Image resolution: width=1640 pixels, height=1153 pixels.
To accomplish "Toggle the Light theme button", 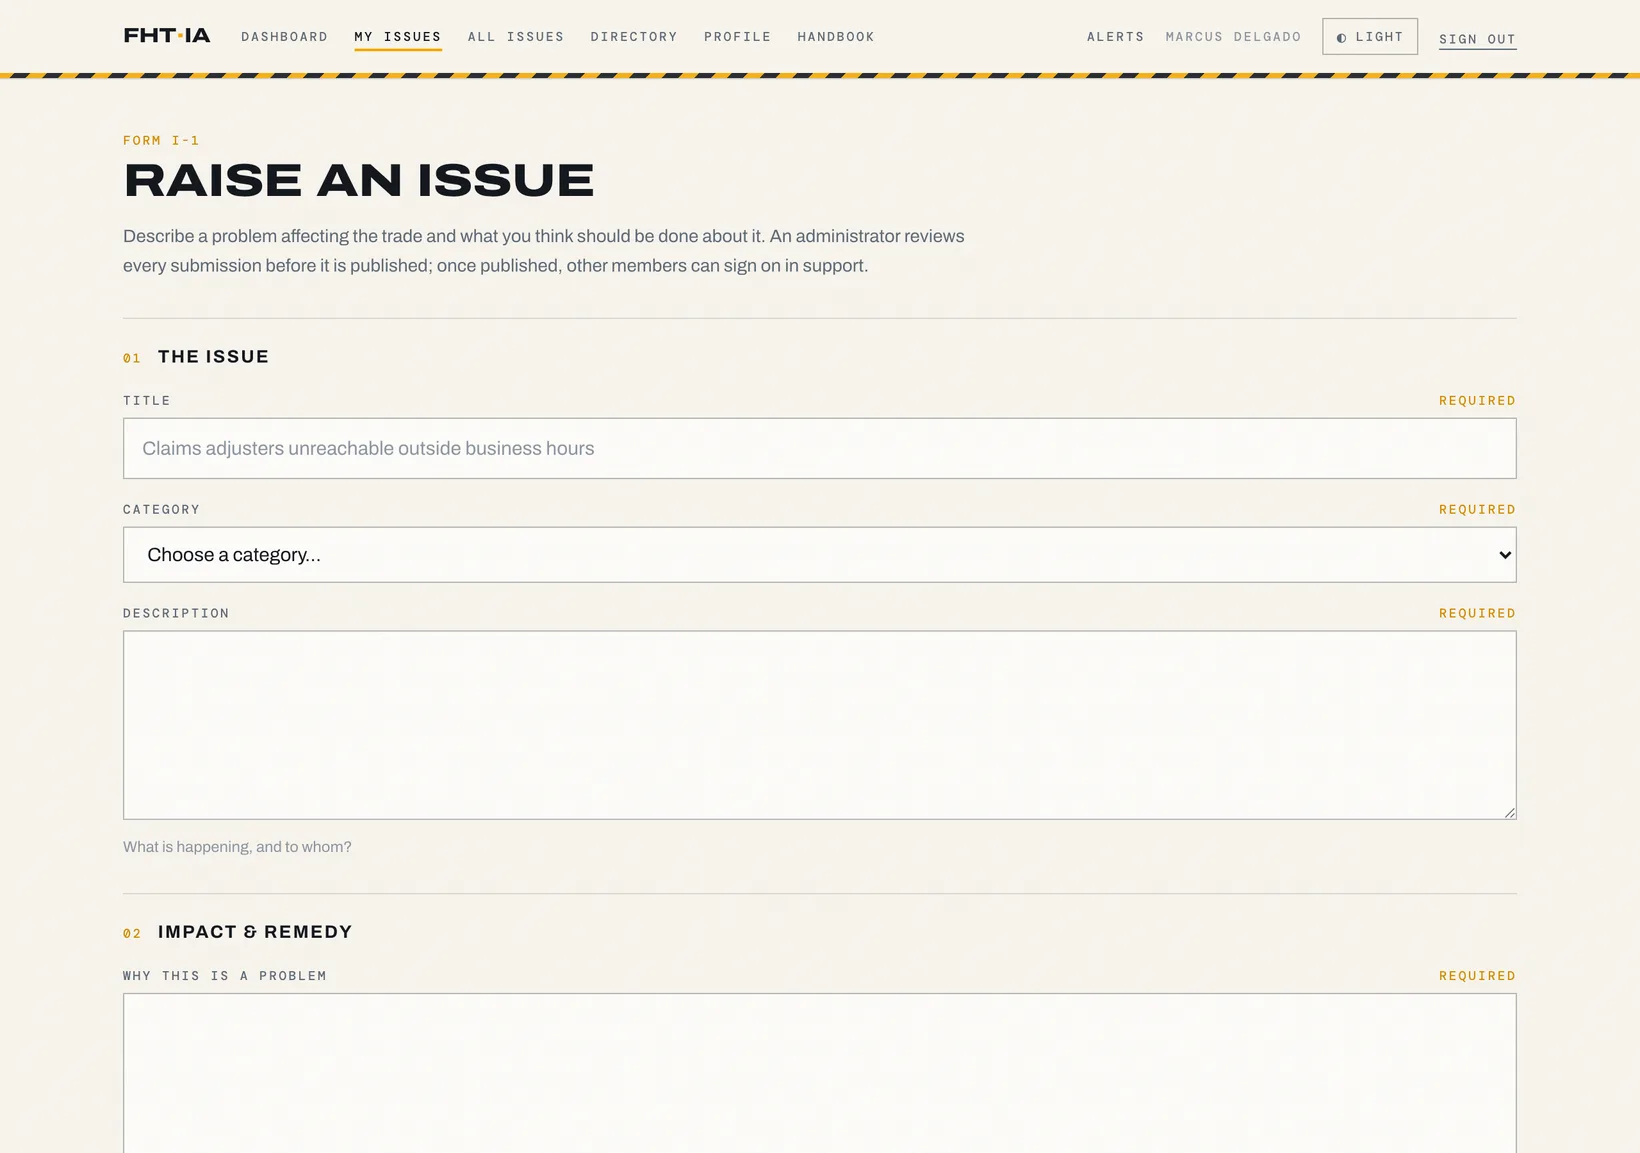I will coord(1370,37).
